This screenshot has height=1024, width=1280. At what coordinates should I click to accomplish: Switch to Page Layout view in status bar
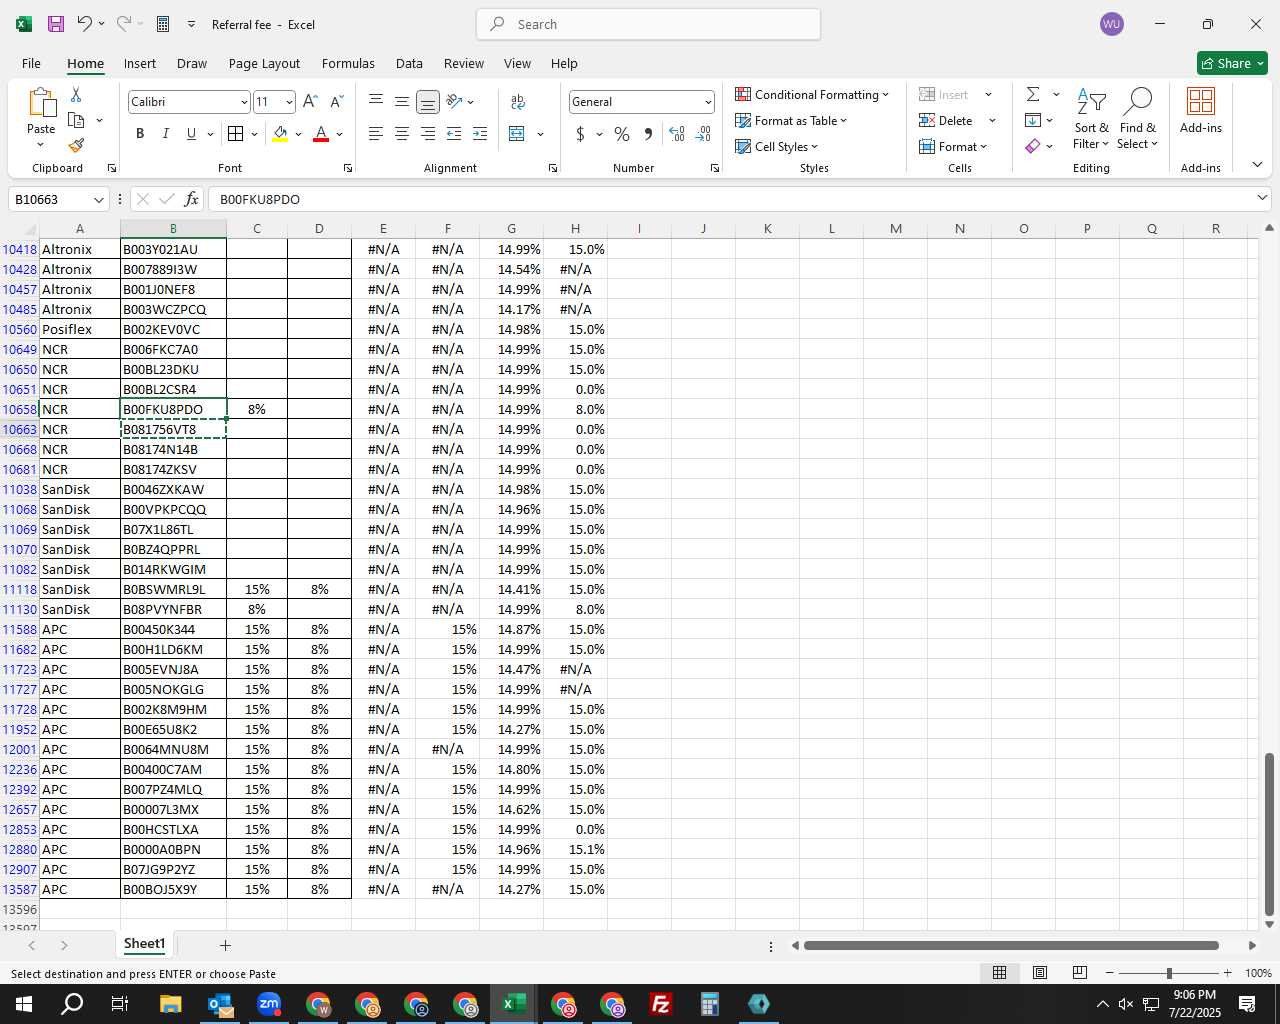1040,973
